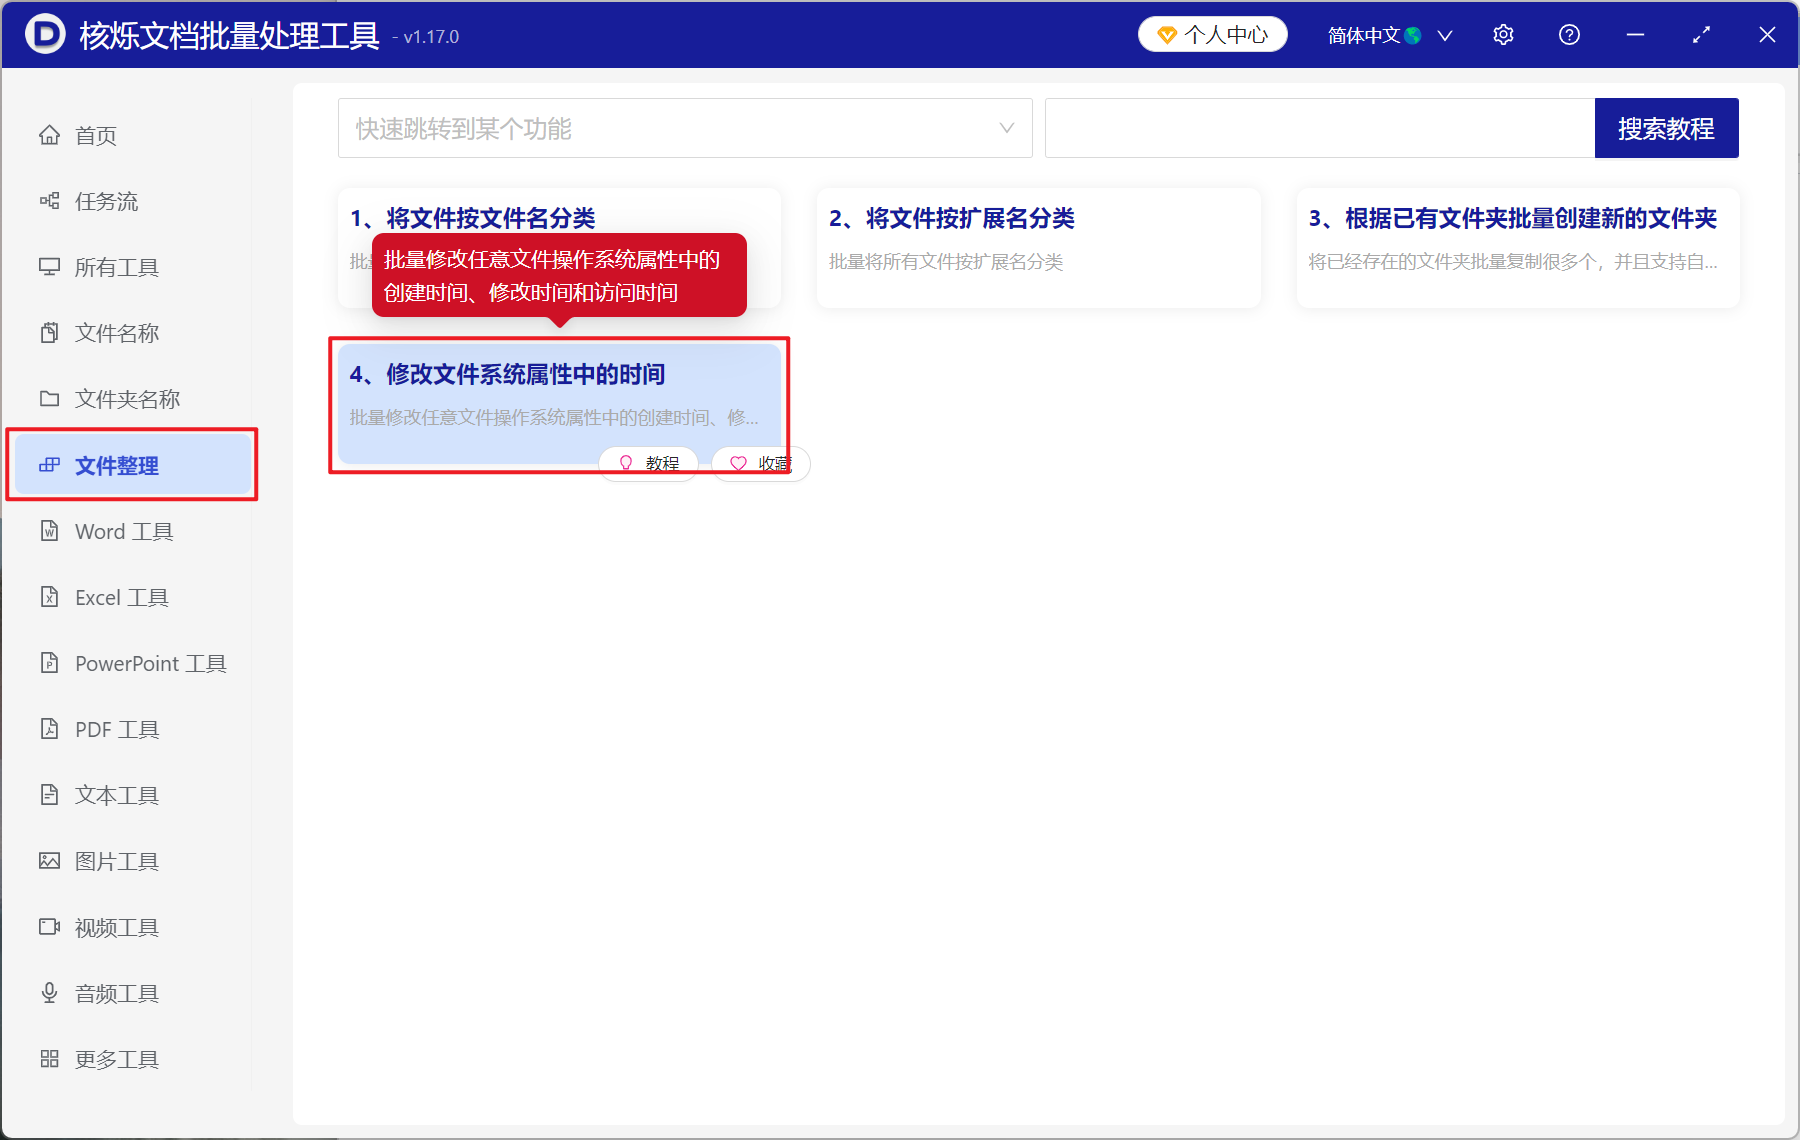Select the 视频工具 video tools icon
Viewport: 1800px width, 1140px height.
[x=115, y=927]
